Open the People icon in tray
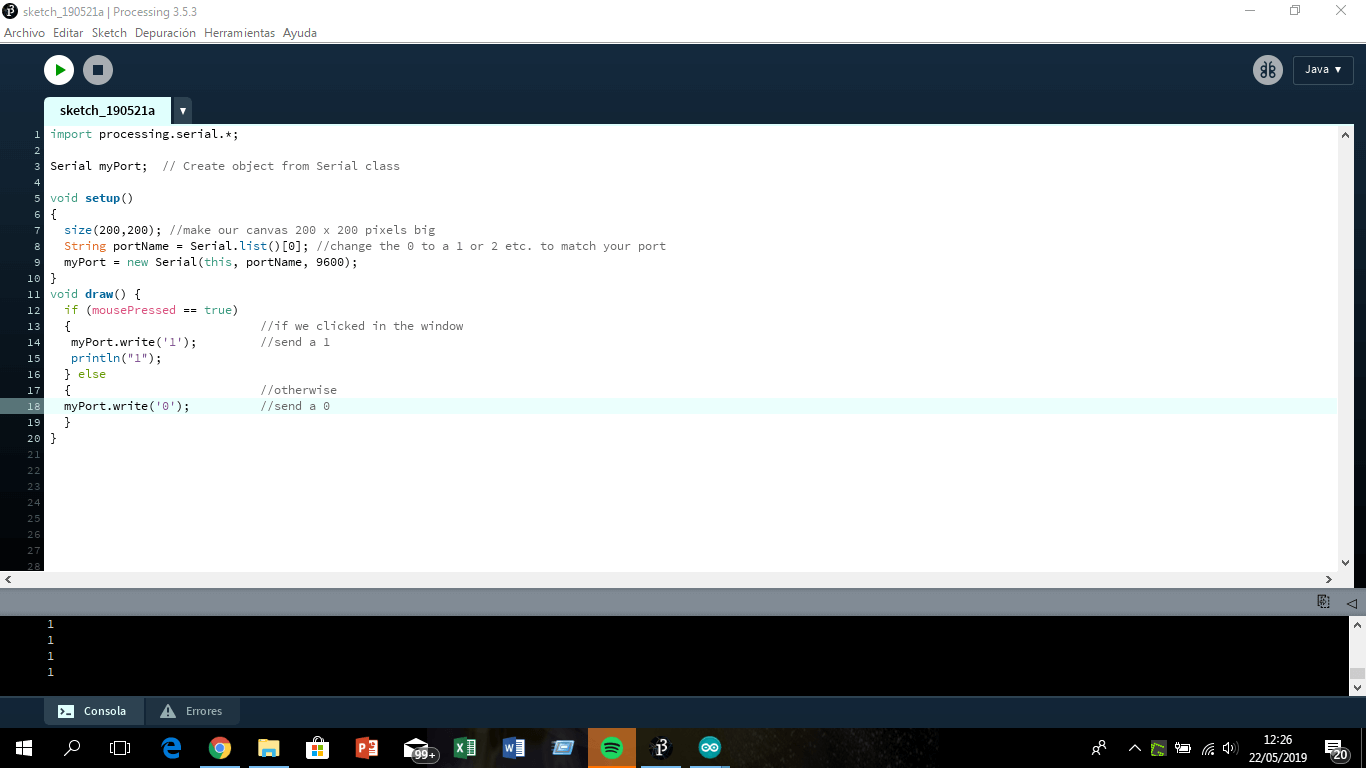The height and width of the screenshot is (768, 1366). [1099, 748]
